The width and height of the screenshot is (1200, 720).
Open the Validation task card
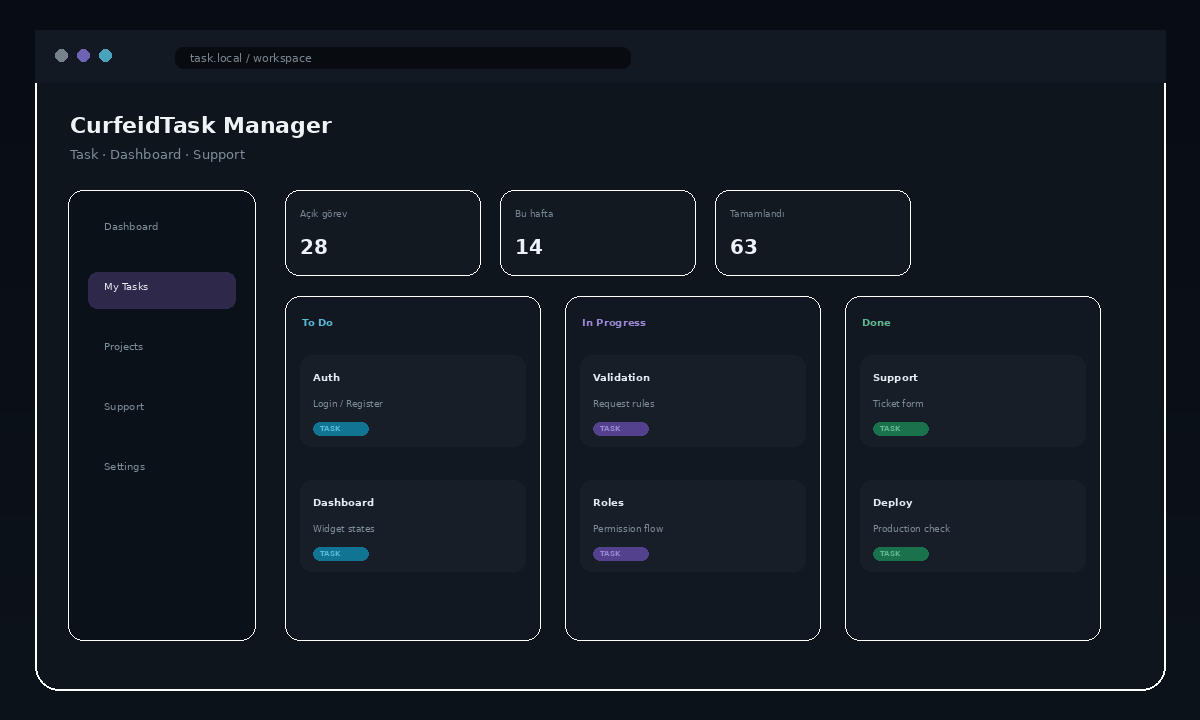pyautogui.click(x=693, y=401)
